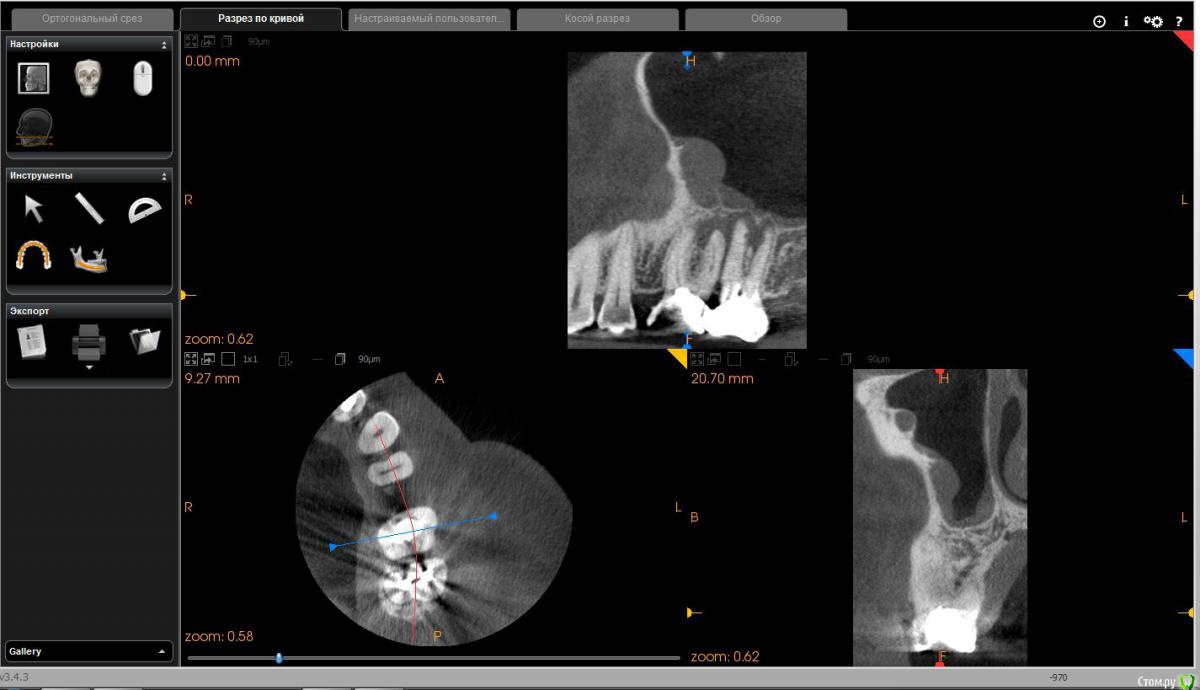
Task: Open the Косой разрез tab
Action: point(597,19)
